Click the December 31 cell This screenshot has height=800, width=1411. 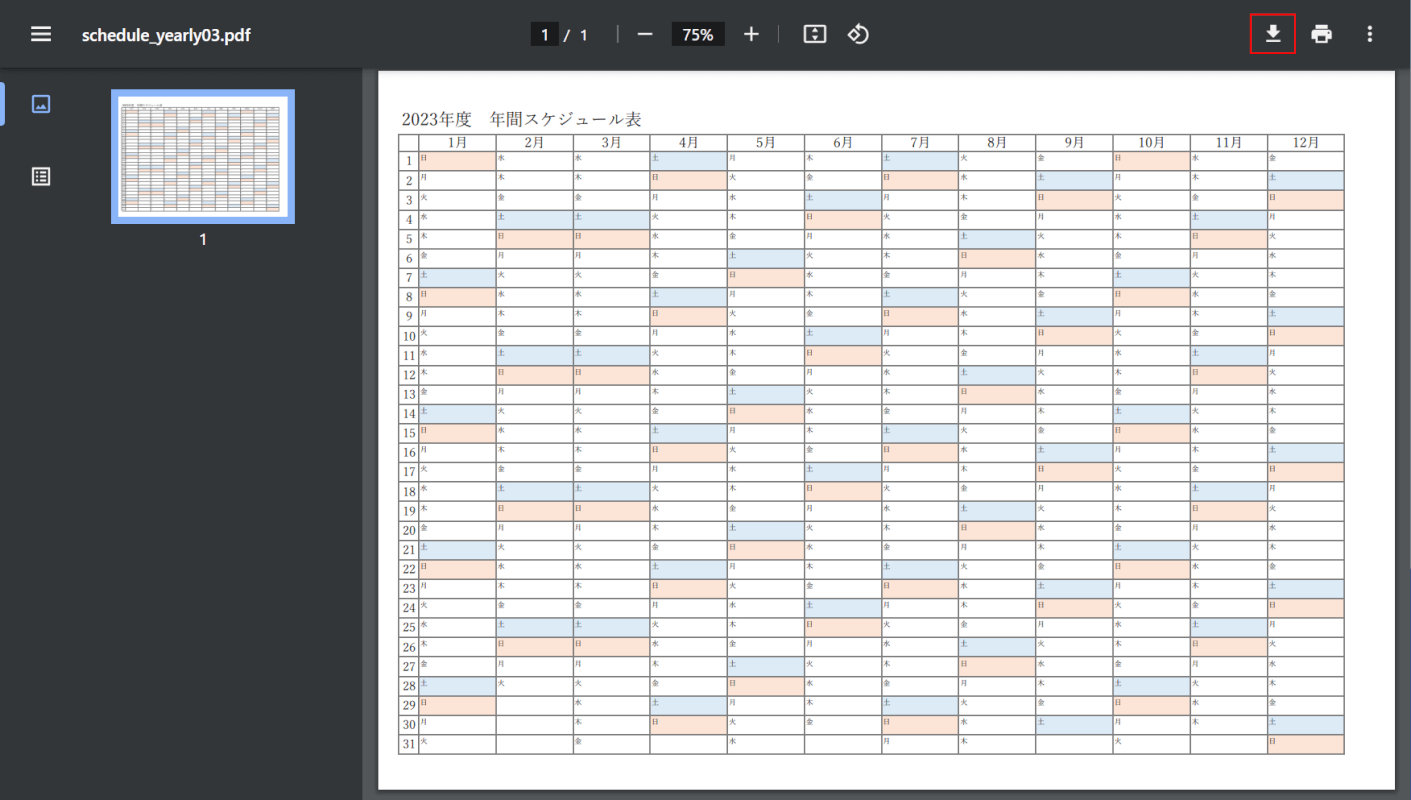[1305, 744]
